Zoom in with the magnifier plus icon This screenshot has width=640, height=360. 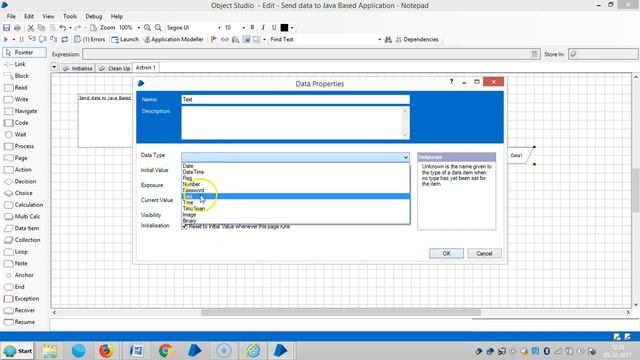coord(147,28)
